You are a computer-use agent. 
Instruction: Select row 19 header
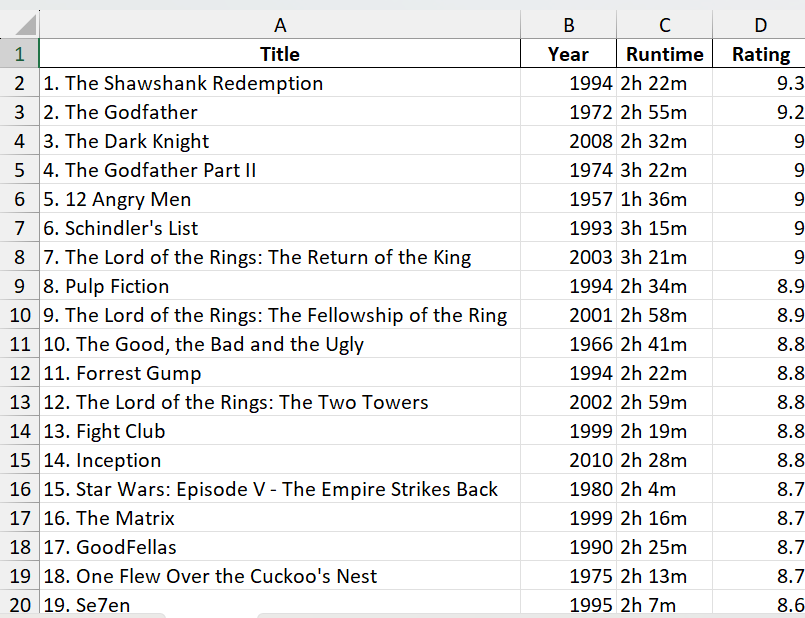point(20,576)
